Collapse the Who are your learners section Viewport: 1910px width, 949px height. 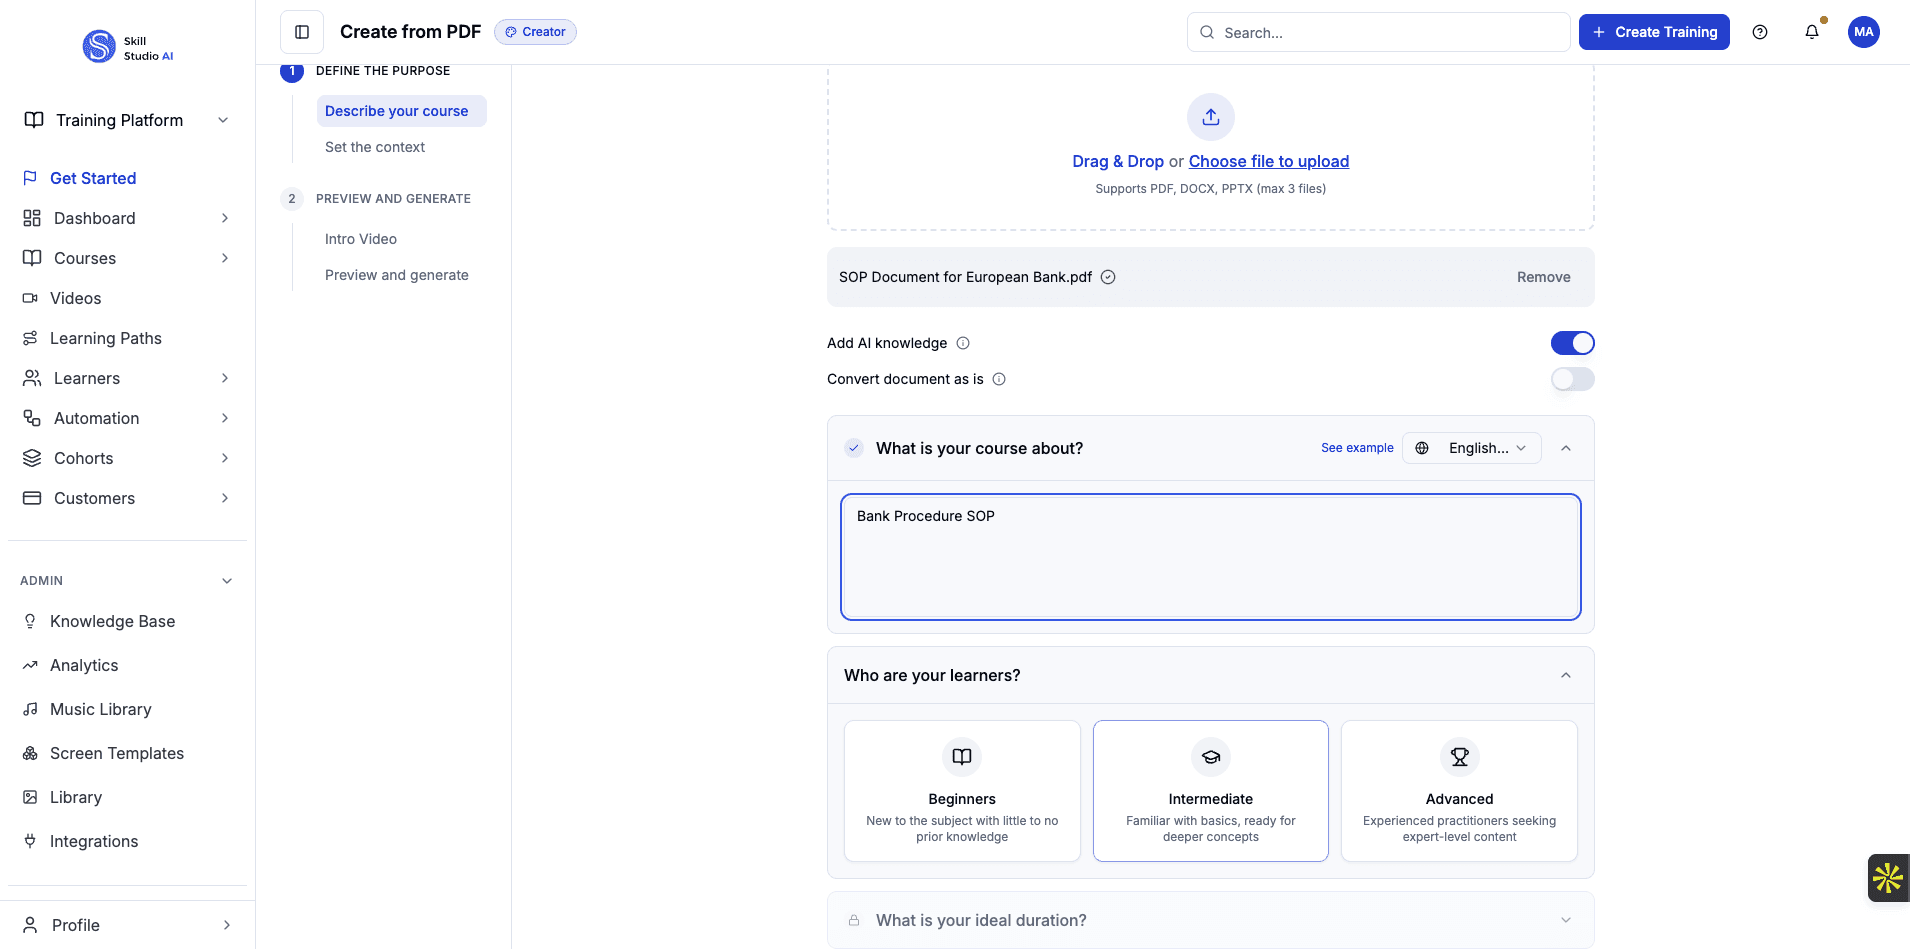click(1563, 675)
